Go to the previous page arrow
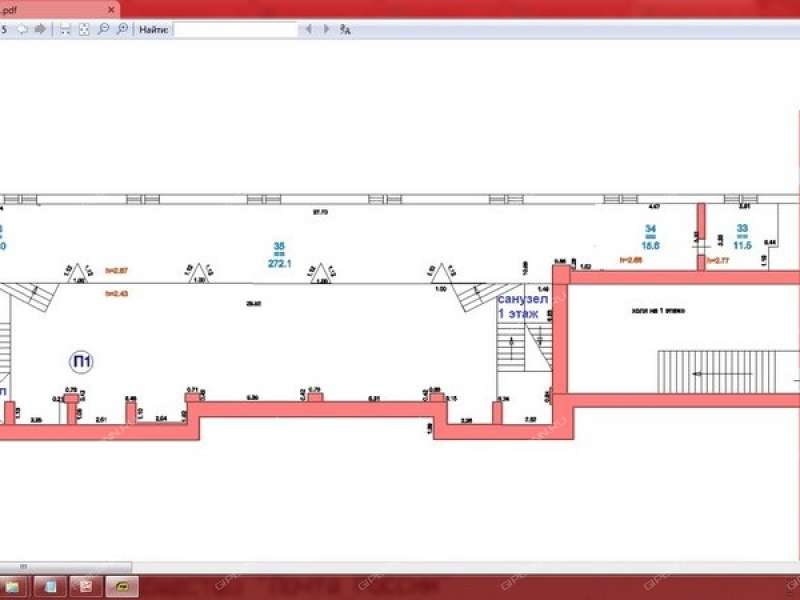800x600 pixels. tap(22, 29)
